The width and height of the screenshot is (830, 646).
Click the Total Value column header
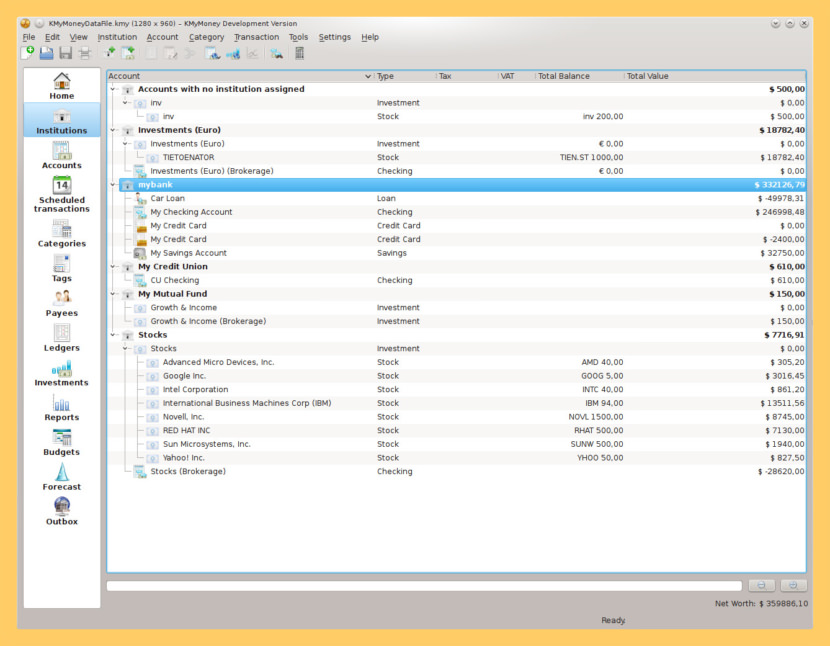(x=715, y=76)
